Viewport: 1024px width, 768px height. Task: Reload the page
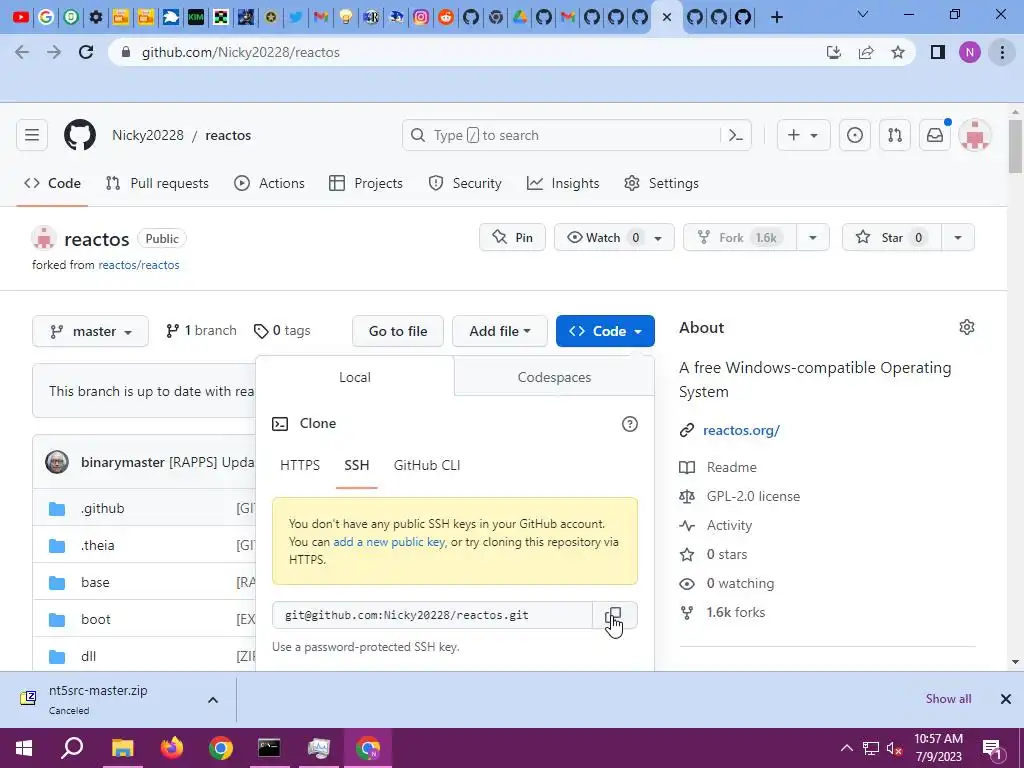[86, 52]
